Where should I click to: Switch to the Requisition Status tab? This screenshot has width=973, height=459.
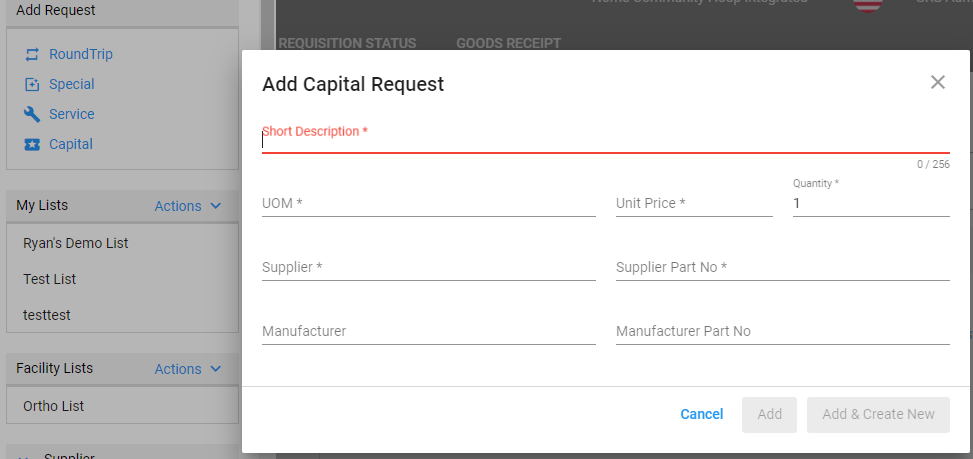(x=348, y=43)
